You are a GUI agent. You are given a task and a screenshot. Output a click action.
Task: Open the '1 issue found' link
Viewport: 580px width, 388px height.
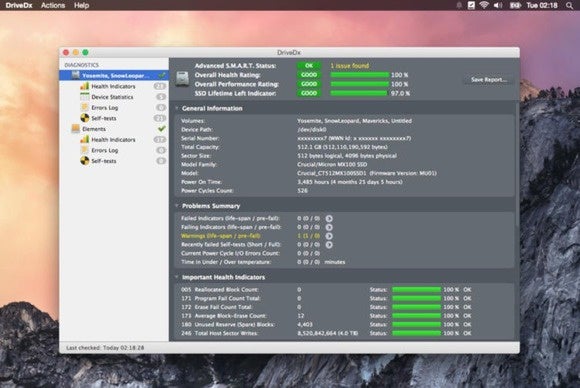click(350, 66)
